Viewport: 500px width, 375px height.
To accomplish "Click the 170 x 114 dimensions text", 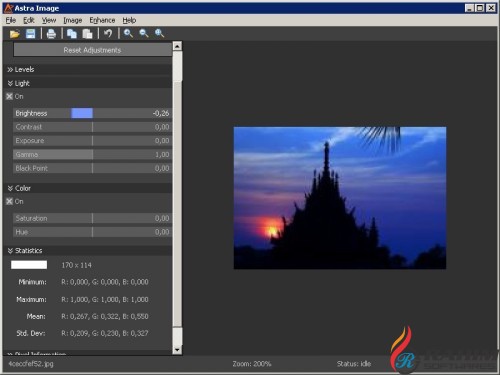I will pyautogui.click(x=76, y=265).
